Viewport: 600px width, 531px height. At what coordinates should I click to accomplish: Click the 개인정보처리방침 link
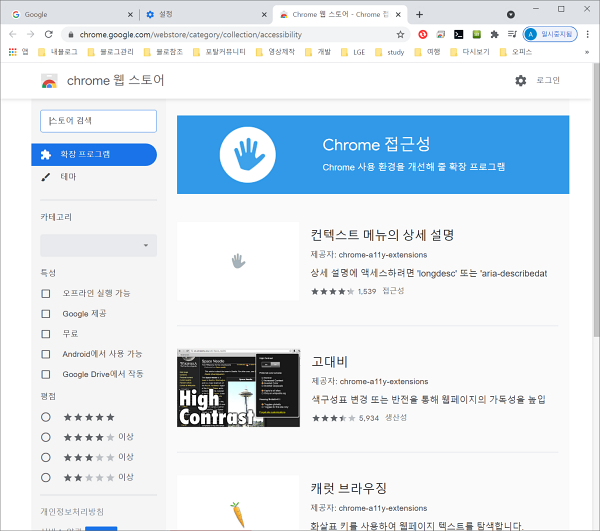[x=72, y=511]
